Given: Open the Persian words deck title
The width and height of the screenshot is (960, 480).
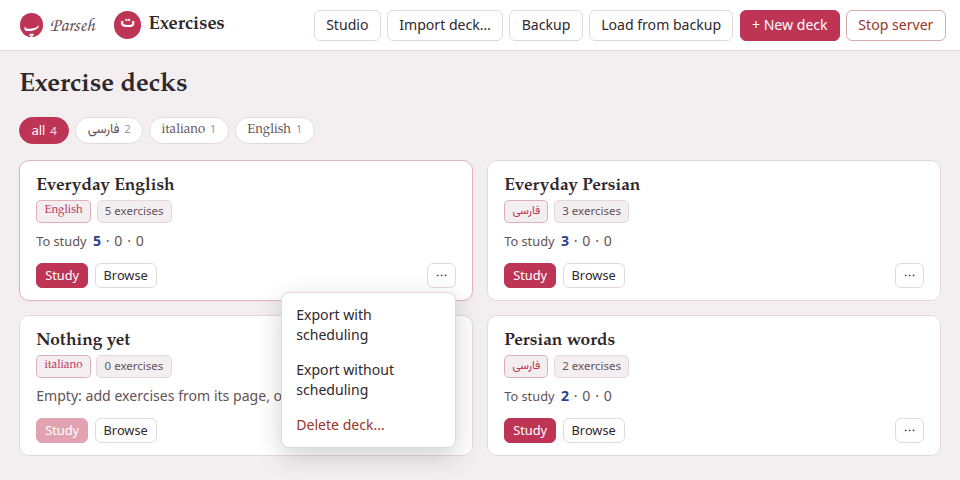Looking at the screenshot, I should (x=560, y=339).
